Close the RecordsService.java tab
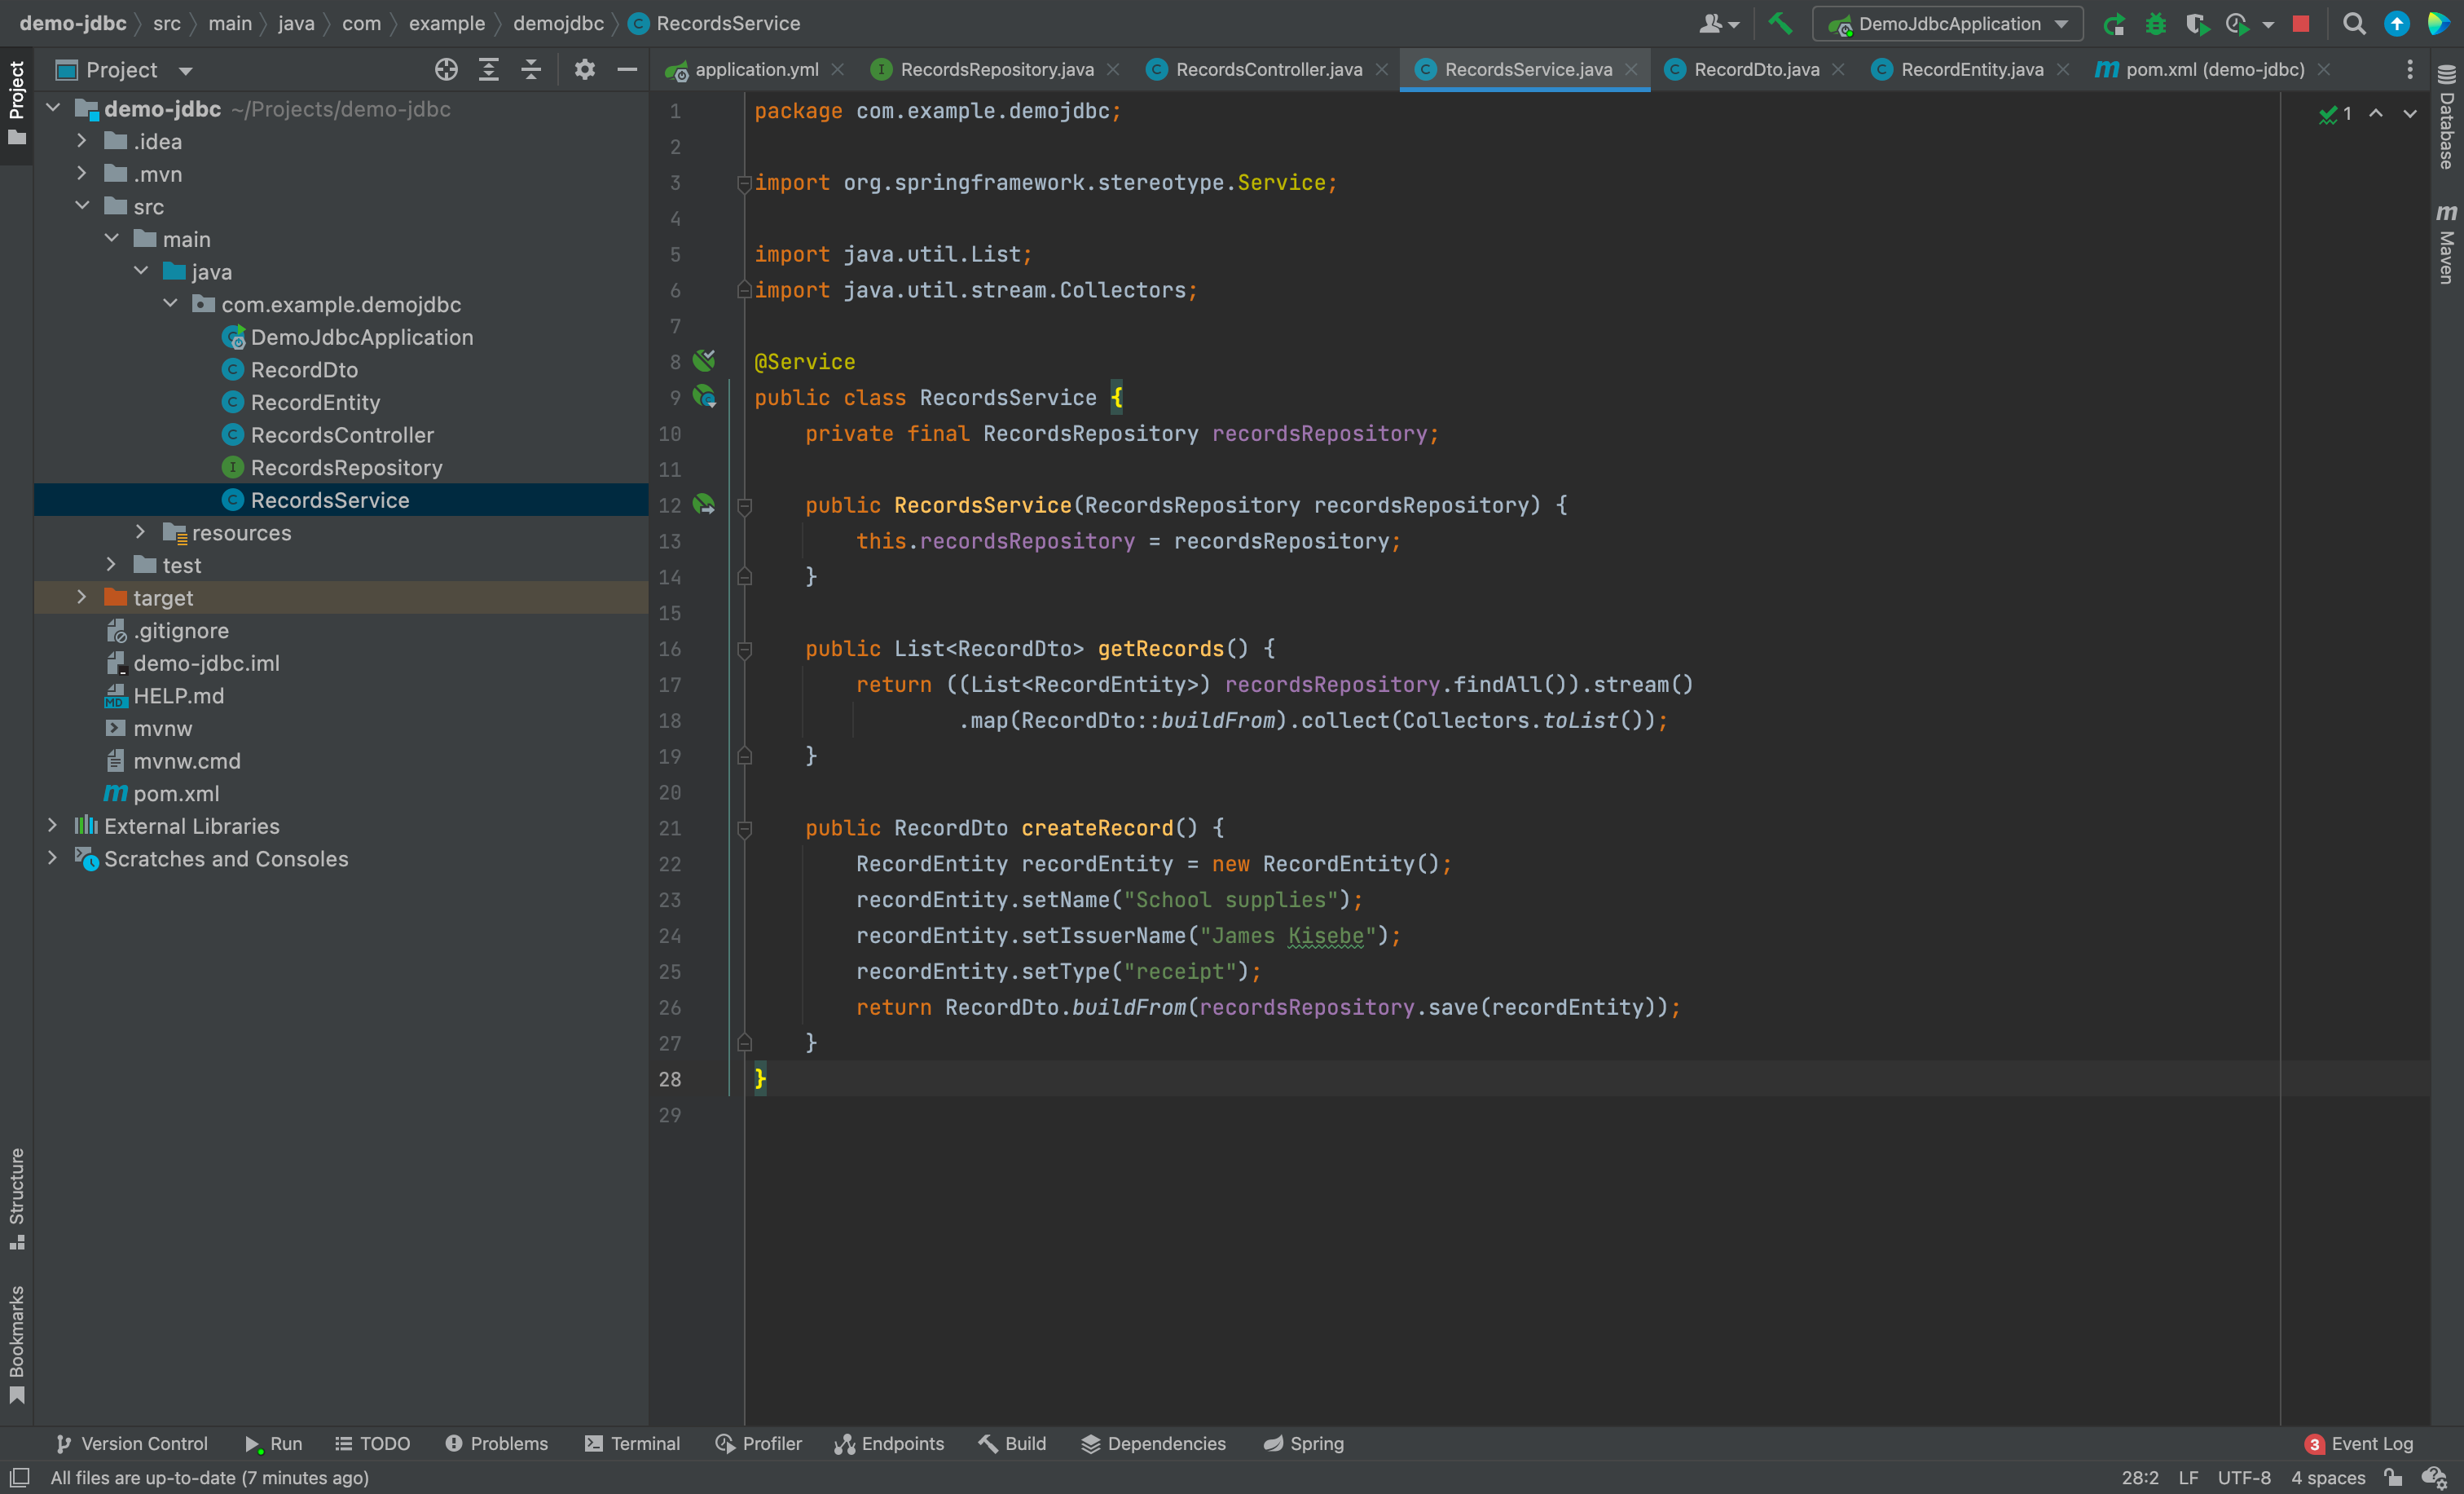Image resolution: width=2464 pixels, height=1494 pixels. [x=1631, y=69]
